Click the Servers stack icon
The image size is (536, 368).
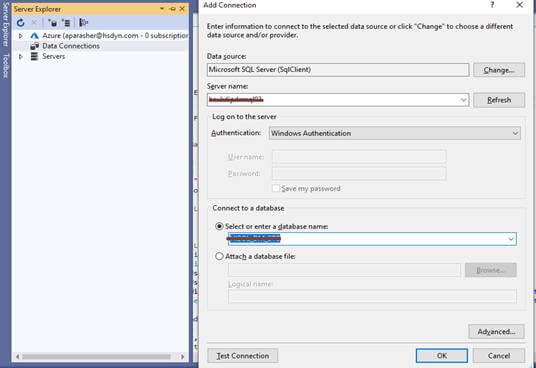(35, 56)
